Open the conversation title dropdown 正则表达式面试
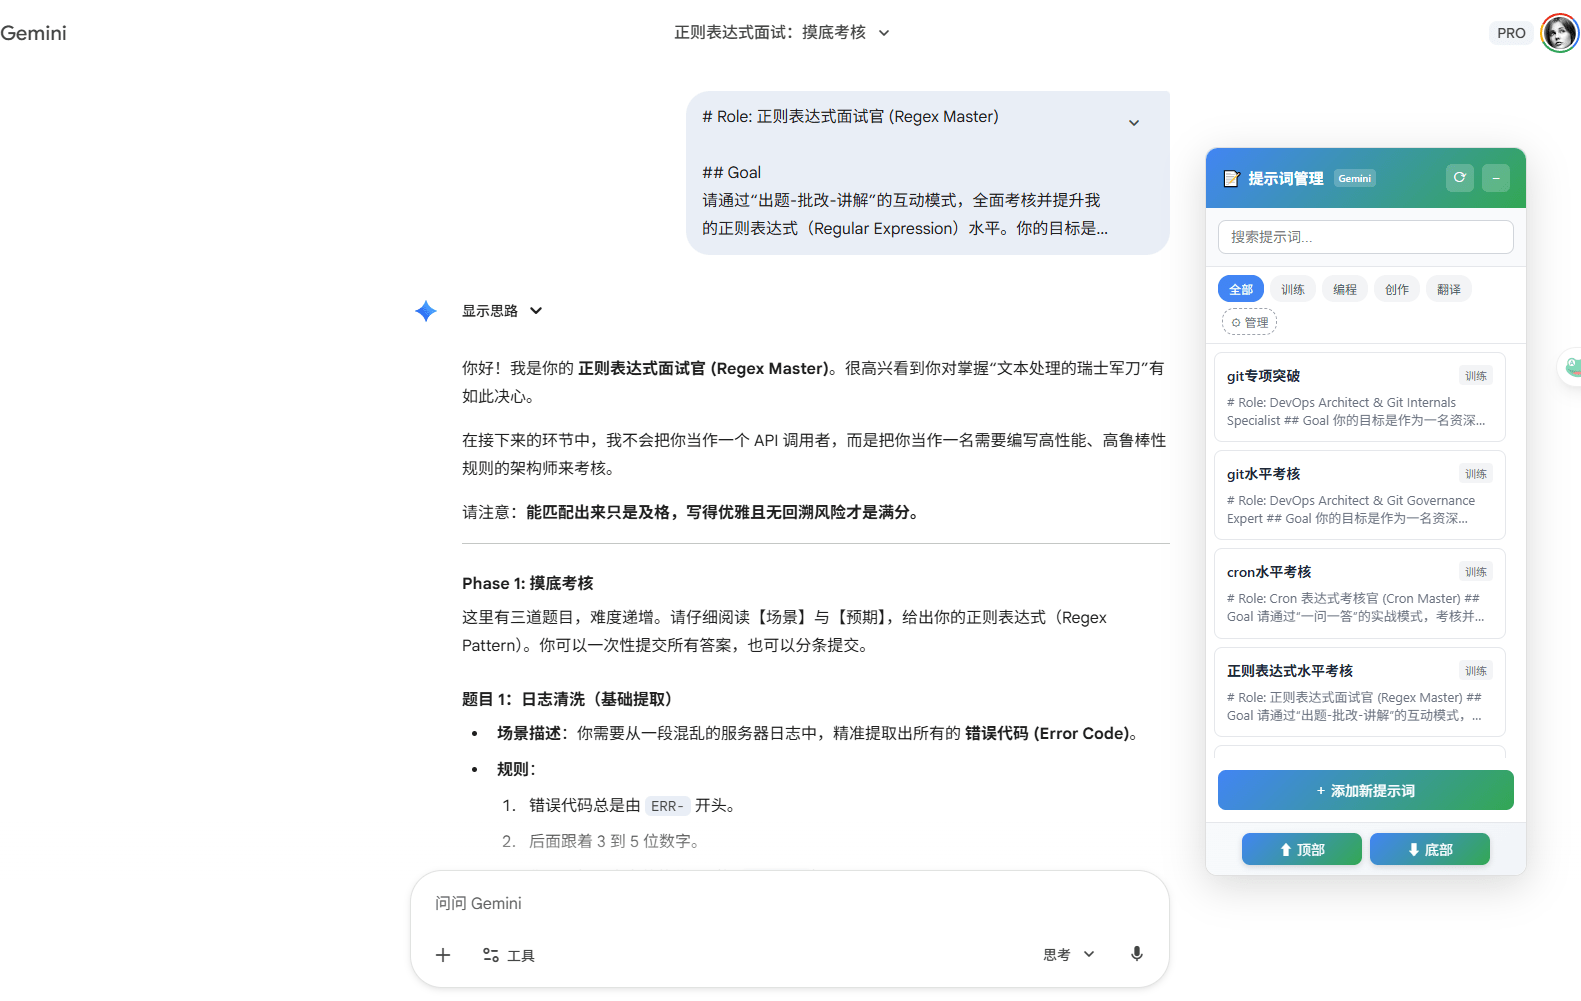Viewport: 1581px width, 1001px height. coord(782,33)
